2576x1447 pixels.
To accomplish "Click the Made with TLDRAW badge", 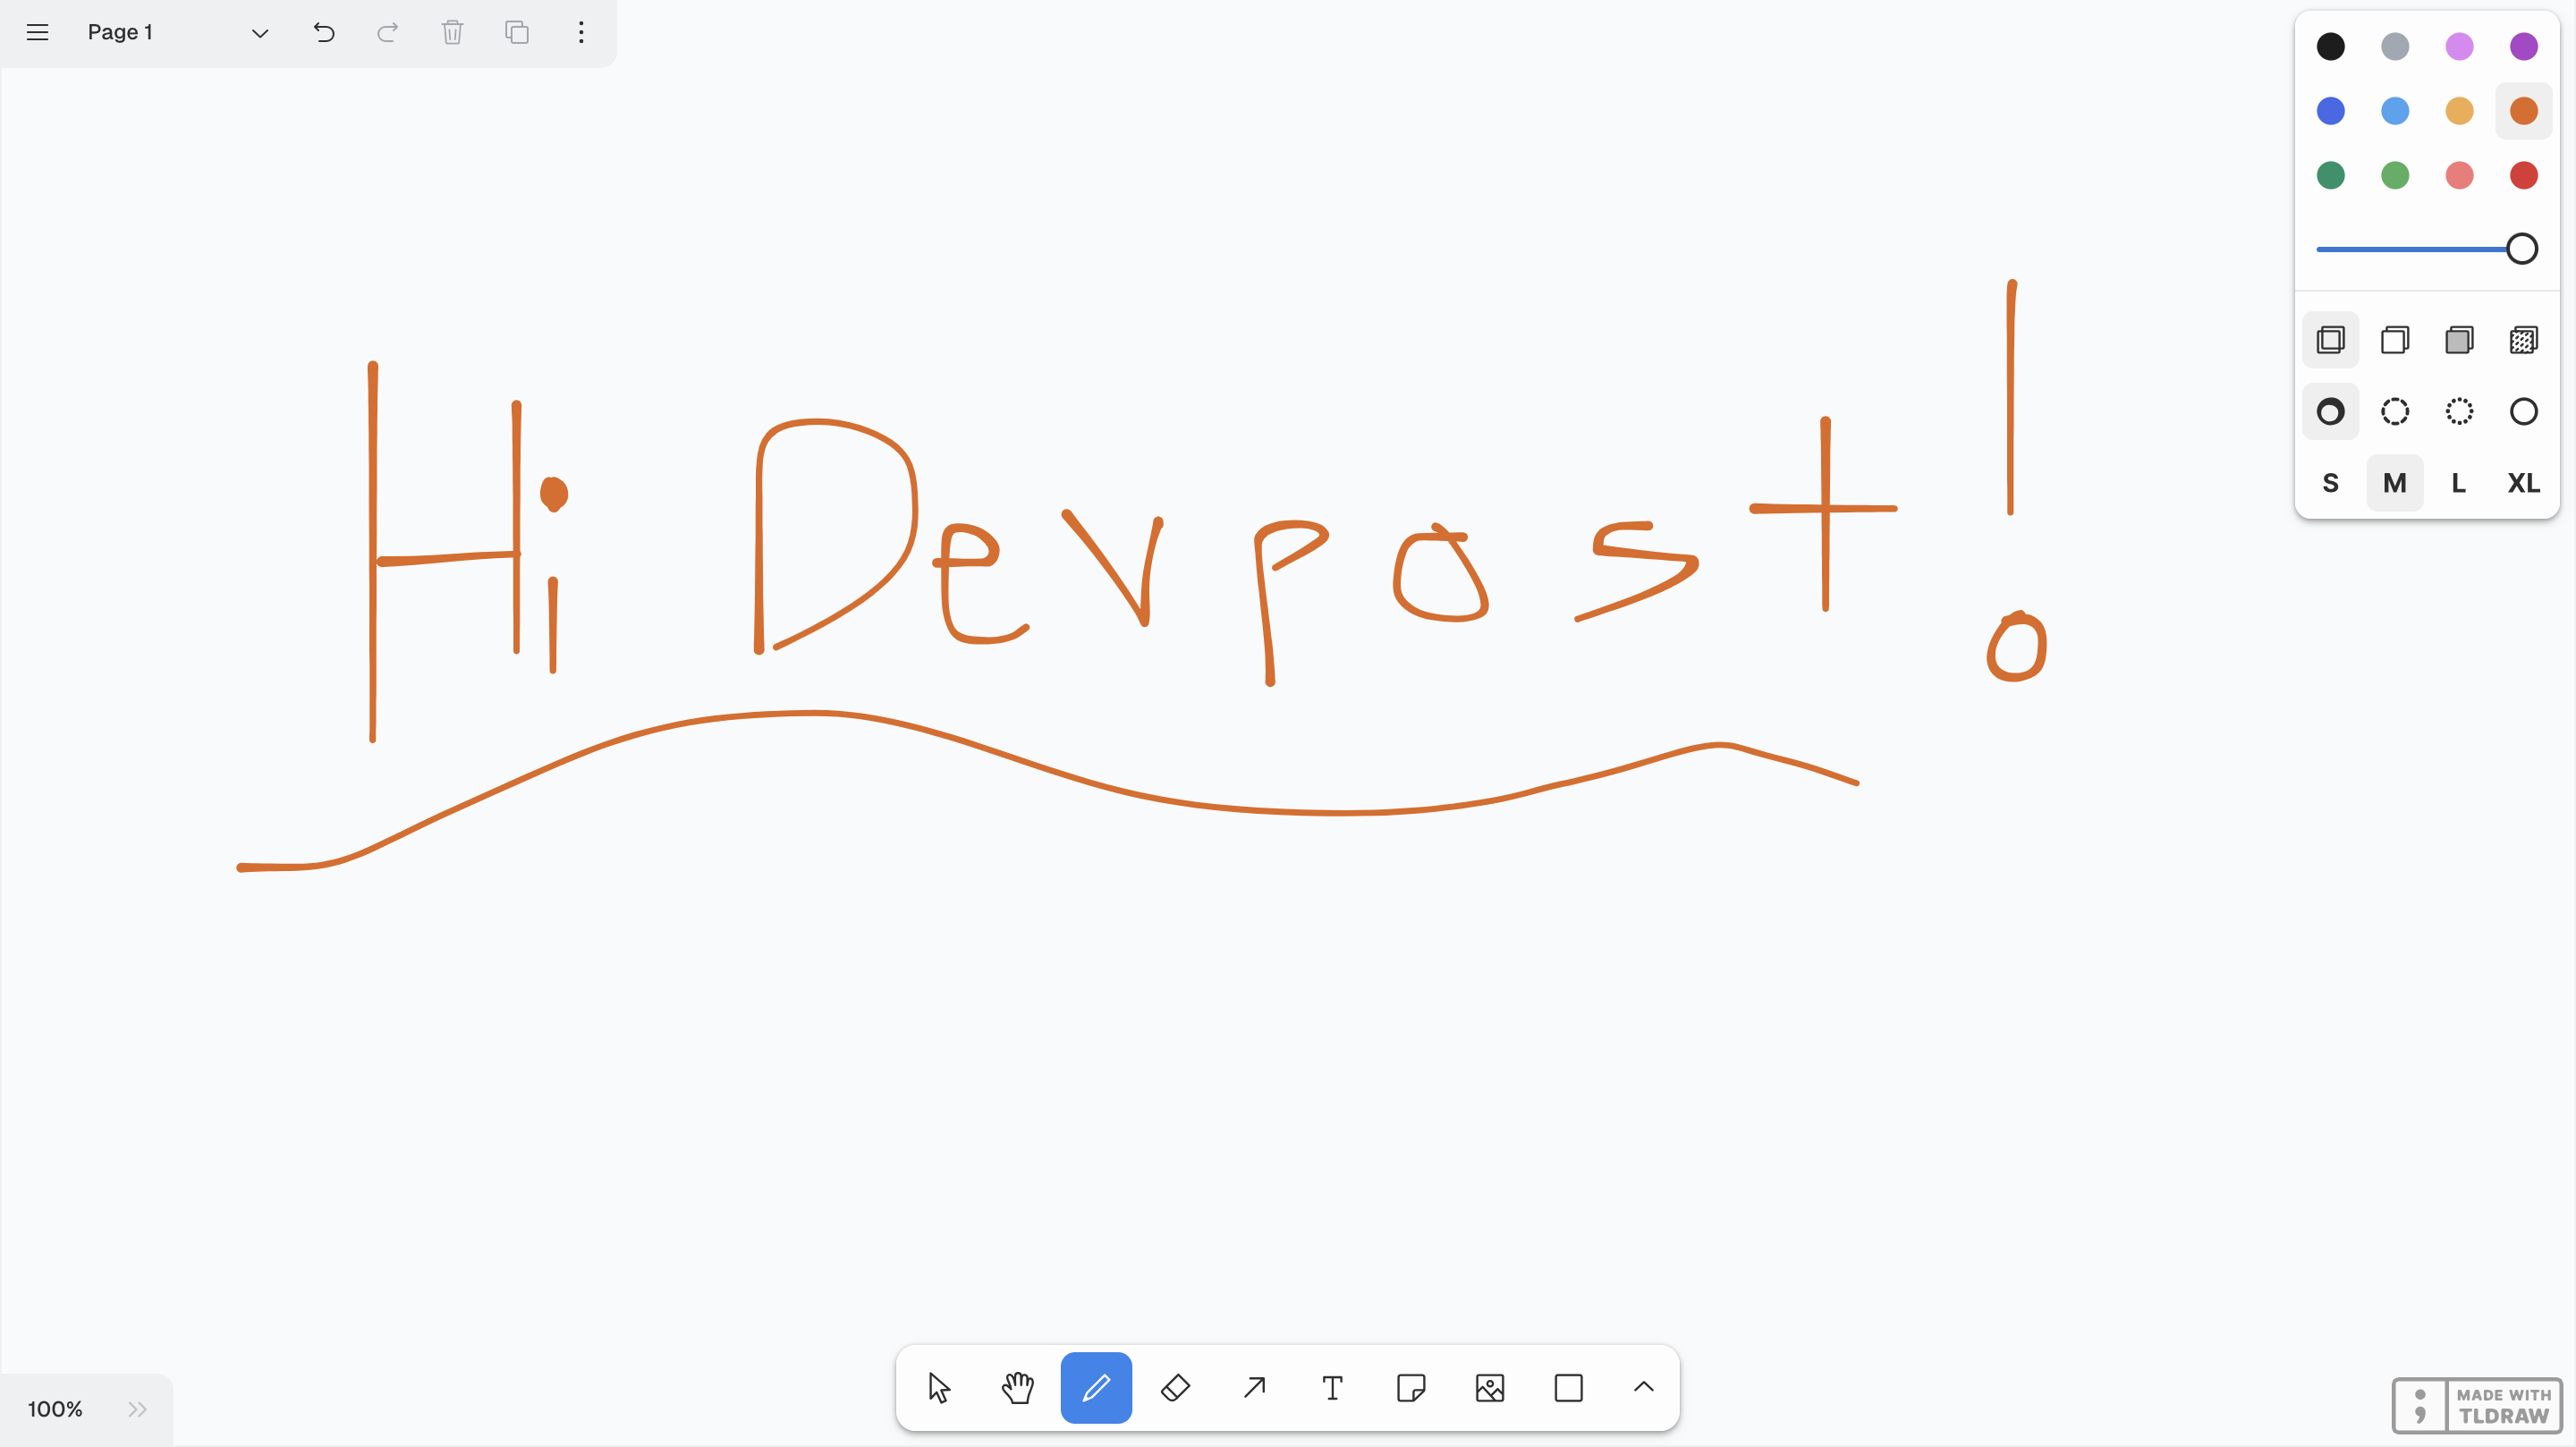I will (2477, 1405).
